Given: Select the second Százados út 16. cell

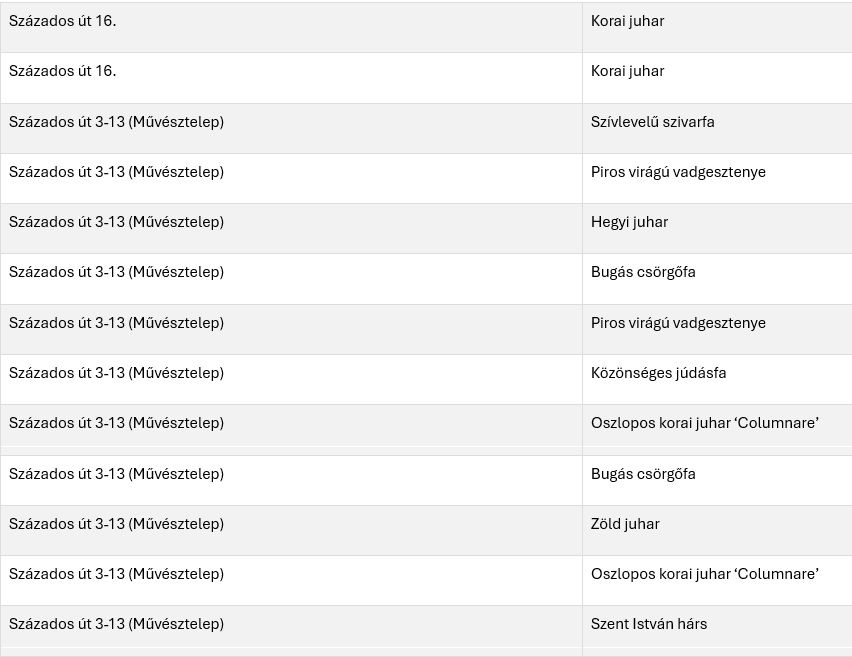Looking at the screenshot, I should 62,71.
